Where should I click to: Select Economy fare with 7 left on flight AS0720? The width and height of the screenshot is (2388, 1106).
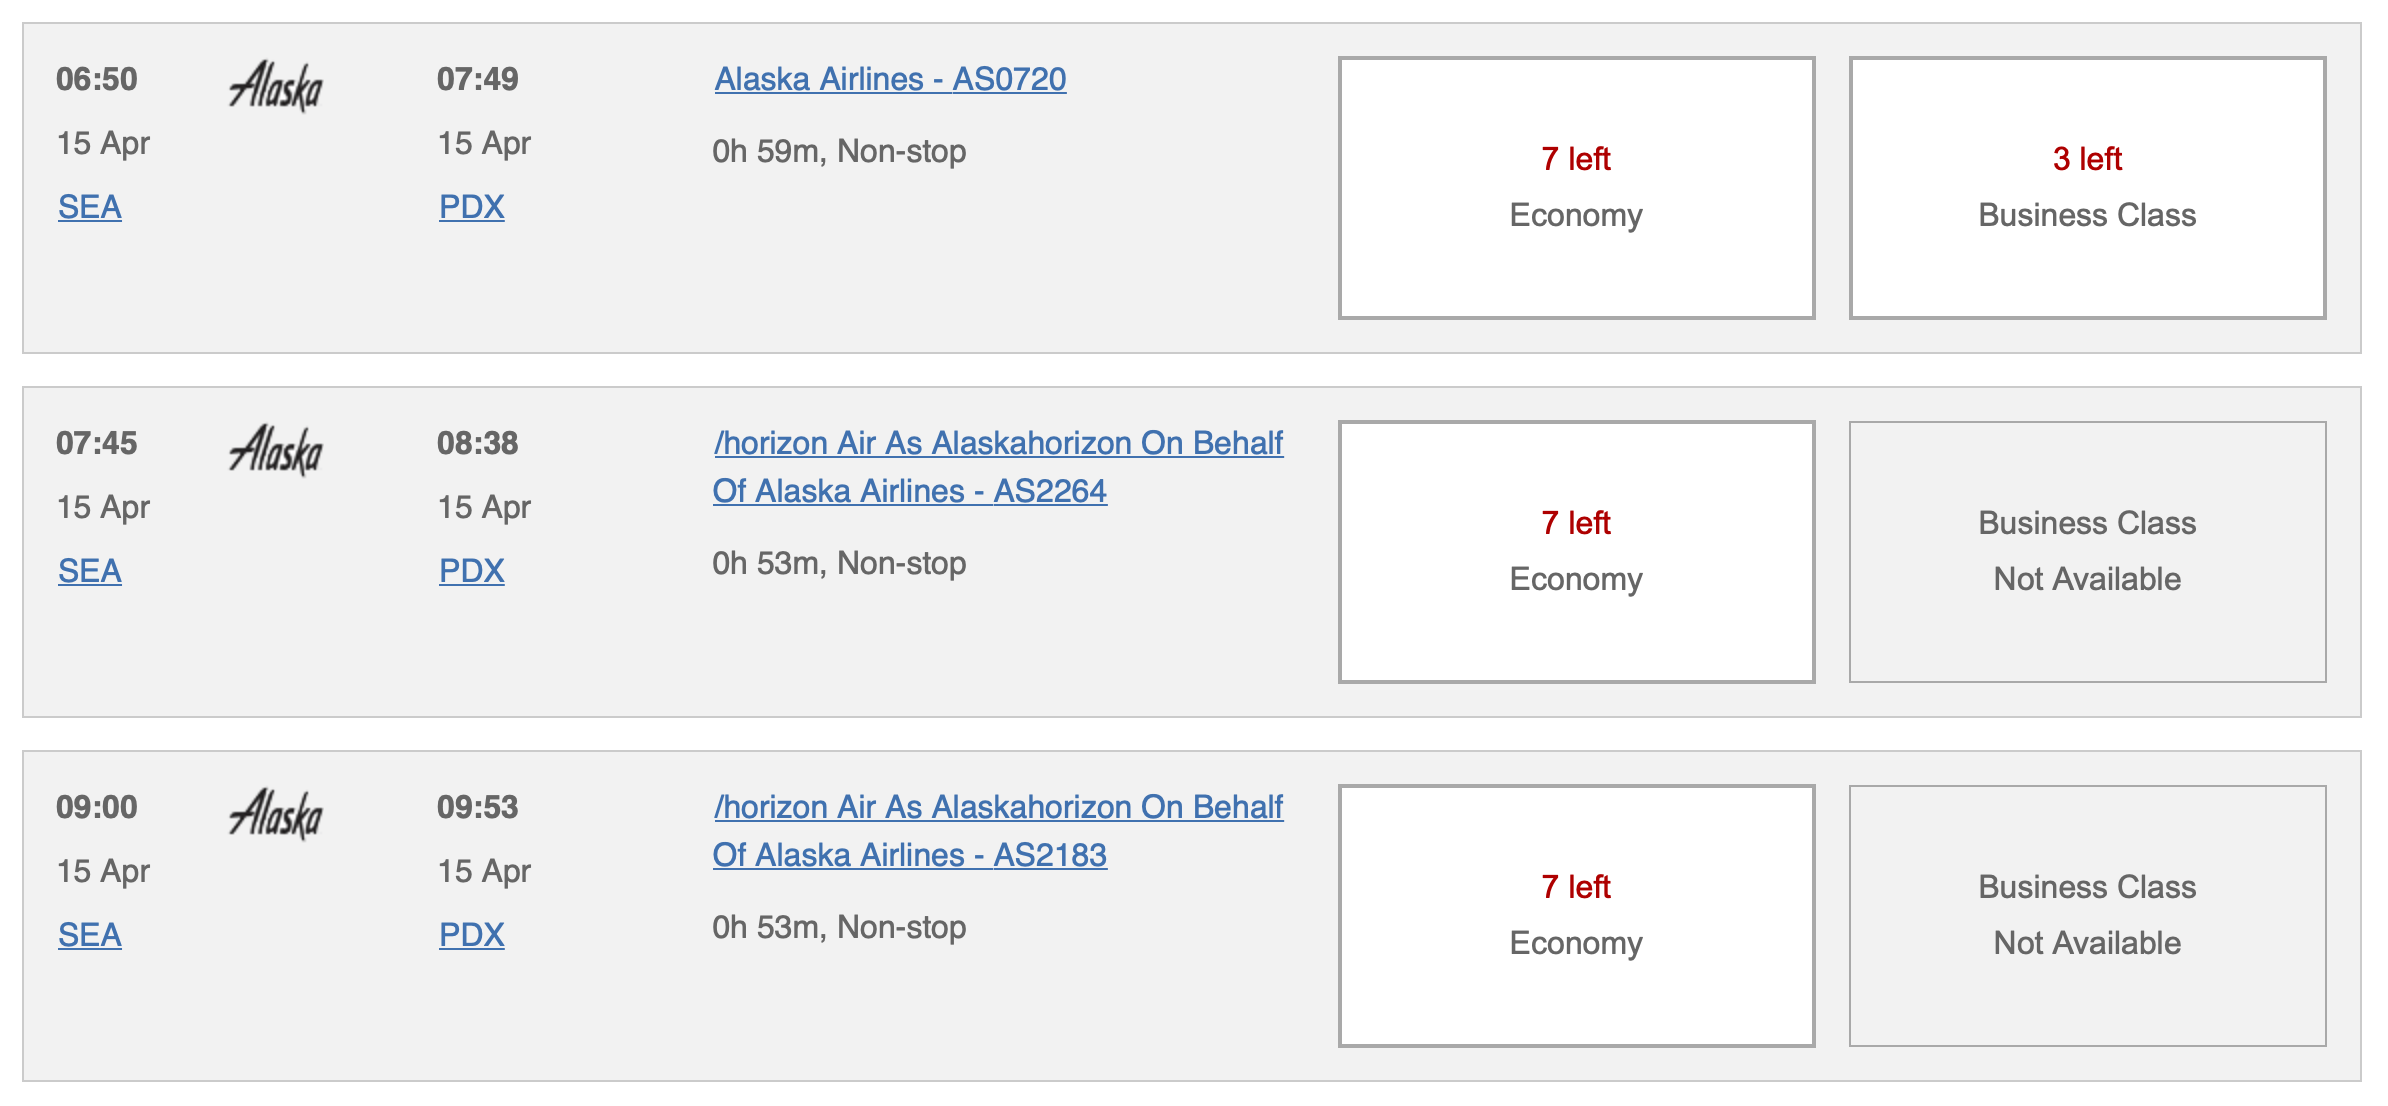click(x=1576, y=185)
